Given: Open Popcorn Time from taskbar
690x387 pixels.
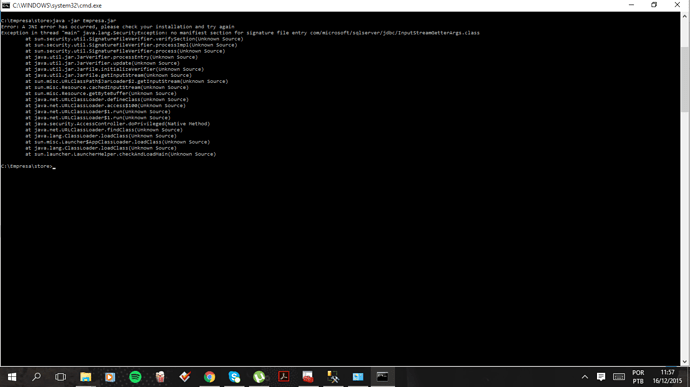Looking at the screenshot, I should click(x=160, y=377).
